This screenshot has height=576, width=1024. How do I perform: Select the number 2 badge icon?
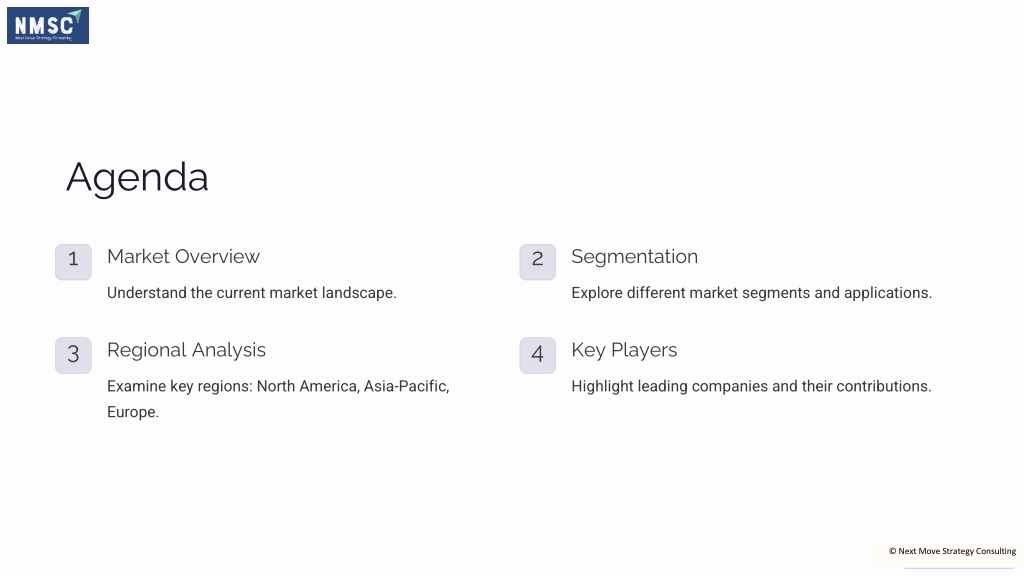click(x=537, y=262)
